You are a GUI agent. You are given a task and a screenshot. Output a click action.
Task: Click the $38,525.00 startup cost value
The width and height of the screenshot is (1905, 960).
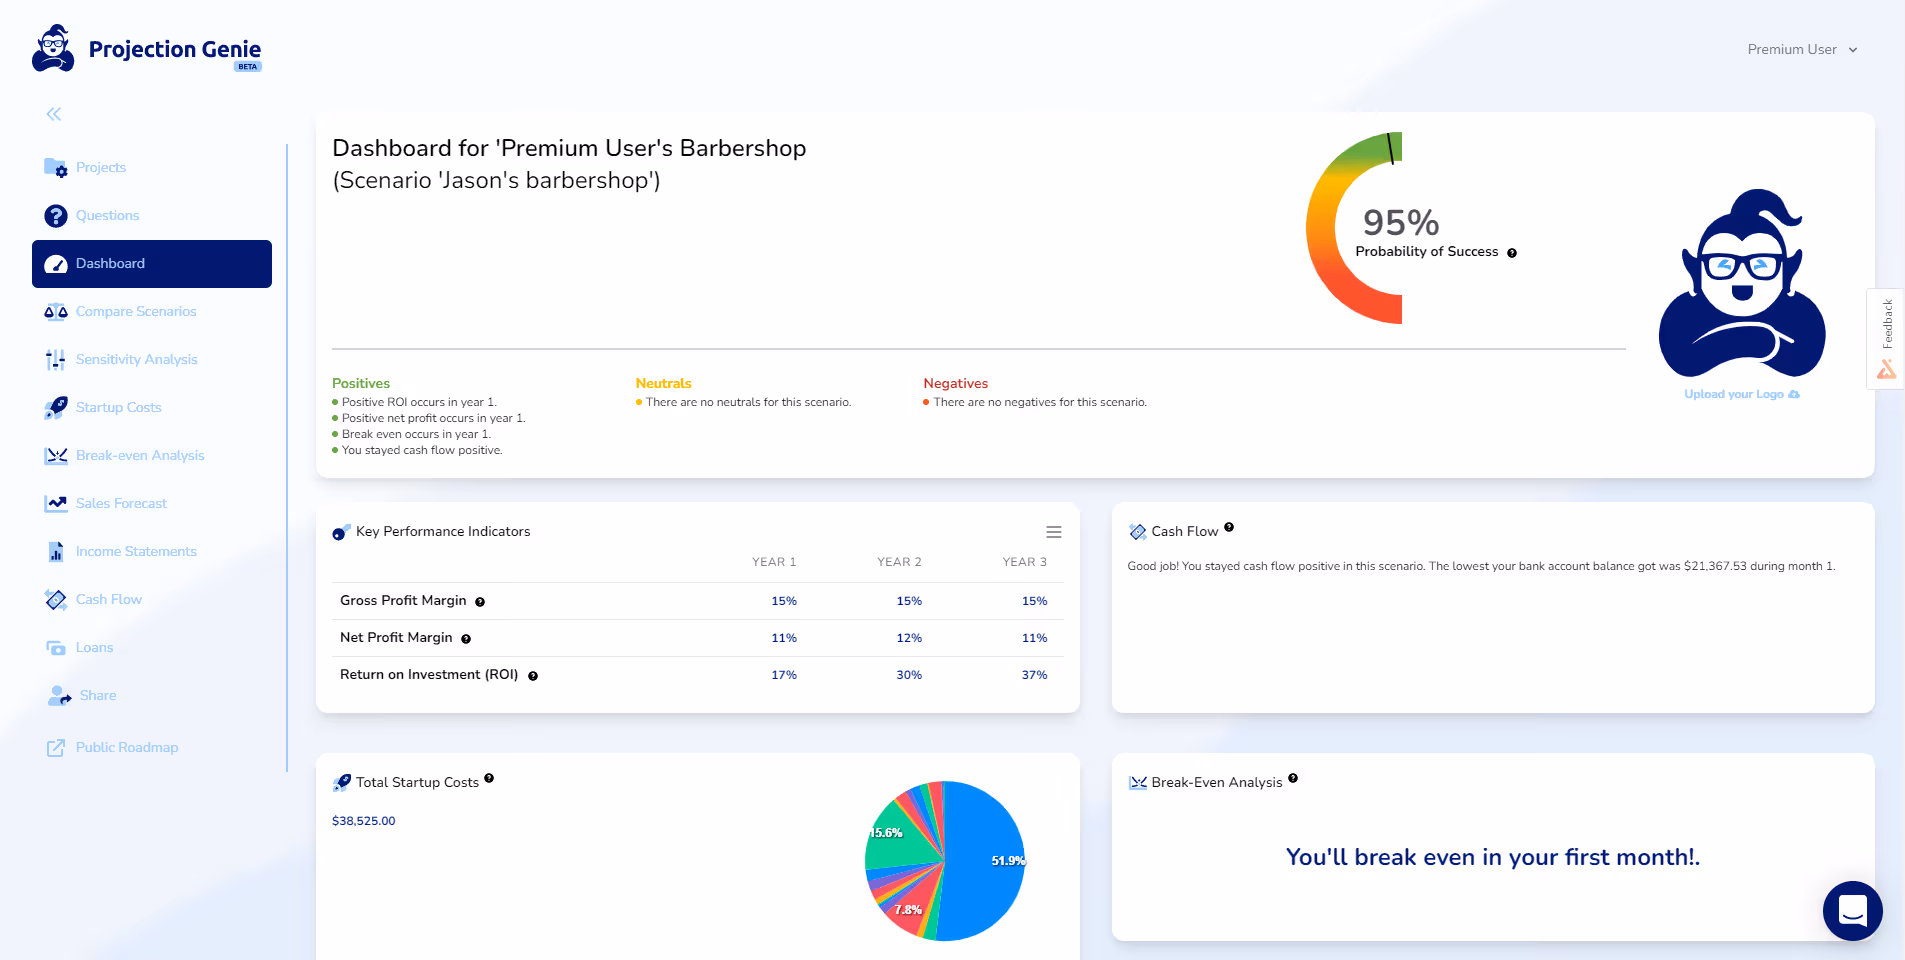364,821
